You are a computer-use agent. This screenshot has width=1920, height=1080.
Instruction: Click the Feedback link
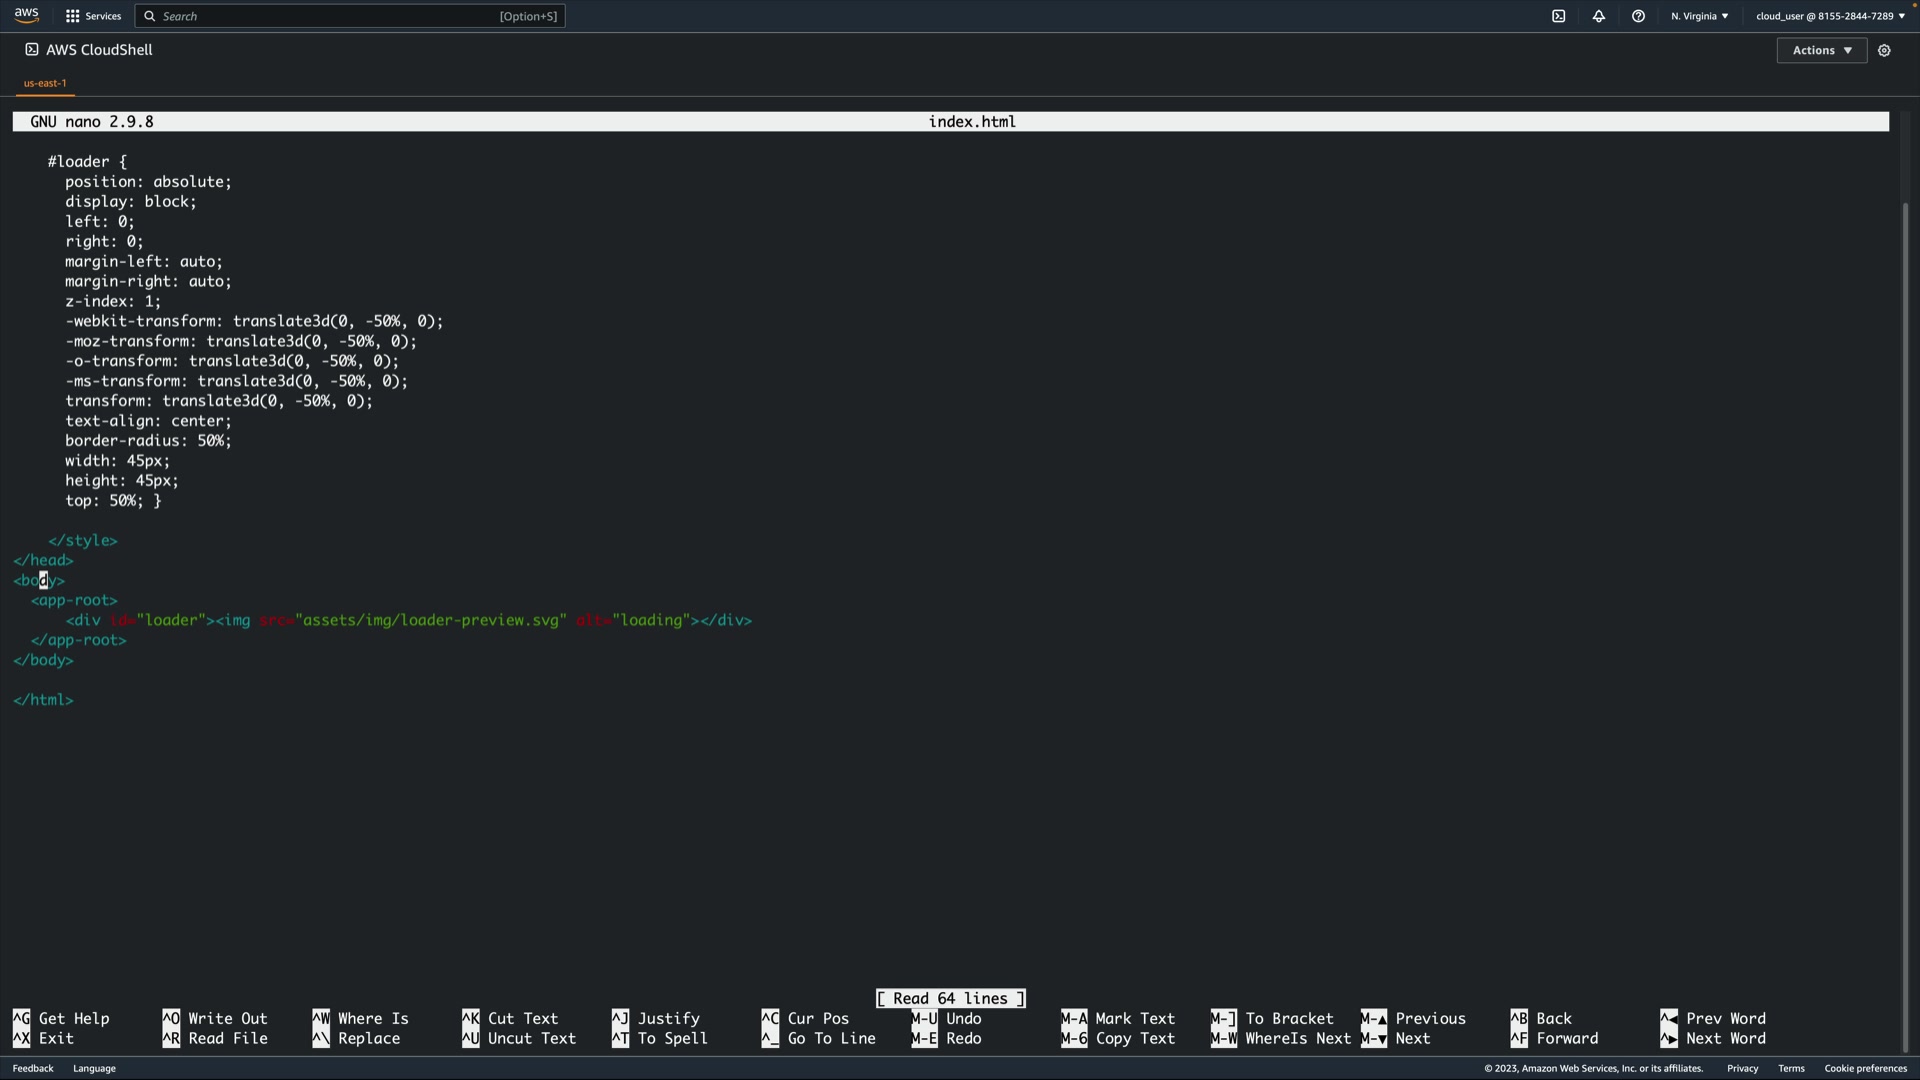point(33,1068)
